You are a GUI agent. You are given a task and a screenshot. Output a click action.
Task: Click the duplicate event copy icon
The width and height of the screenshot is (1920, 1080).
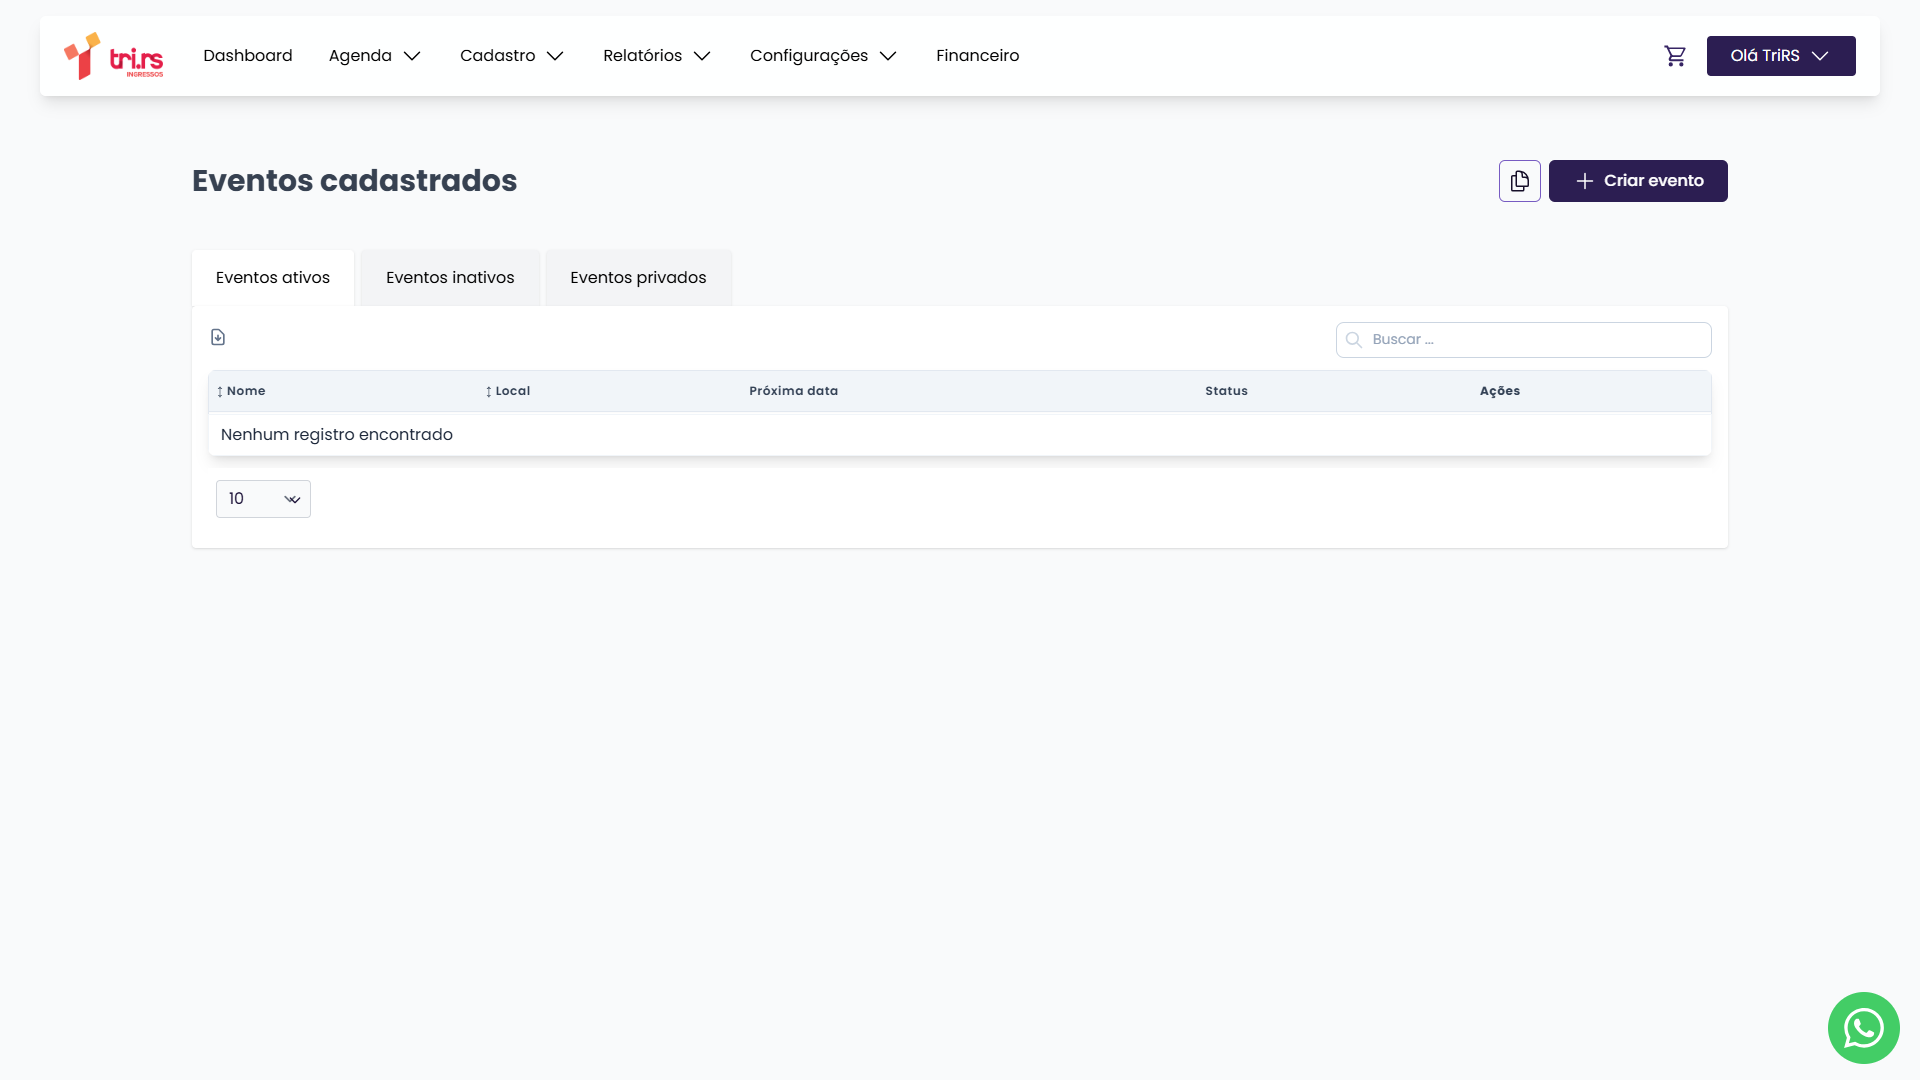point(1519,181)
